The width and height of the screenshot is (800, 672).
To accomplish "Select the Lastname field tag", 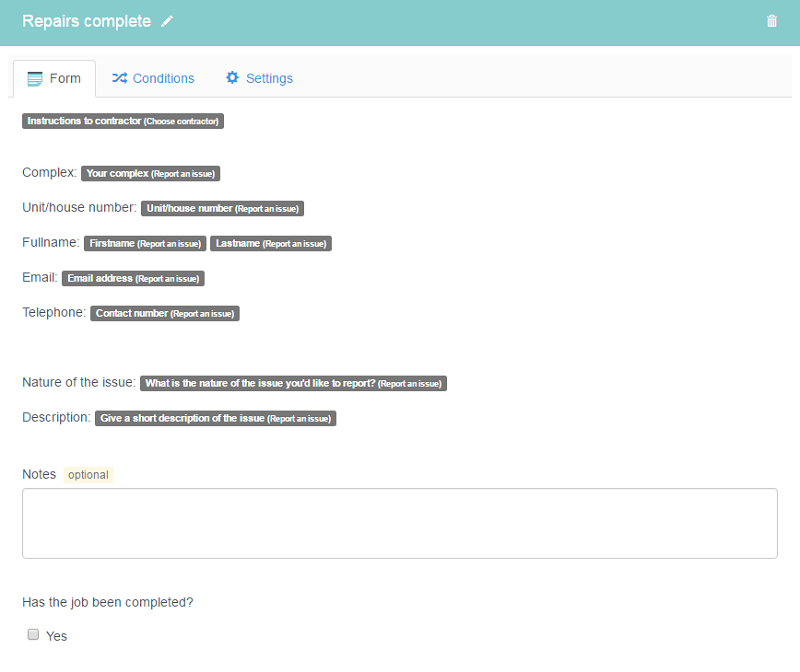I will [x=270, y=243].
